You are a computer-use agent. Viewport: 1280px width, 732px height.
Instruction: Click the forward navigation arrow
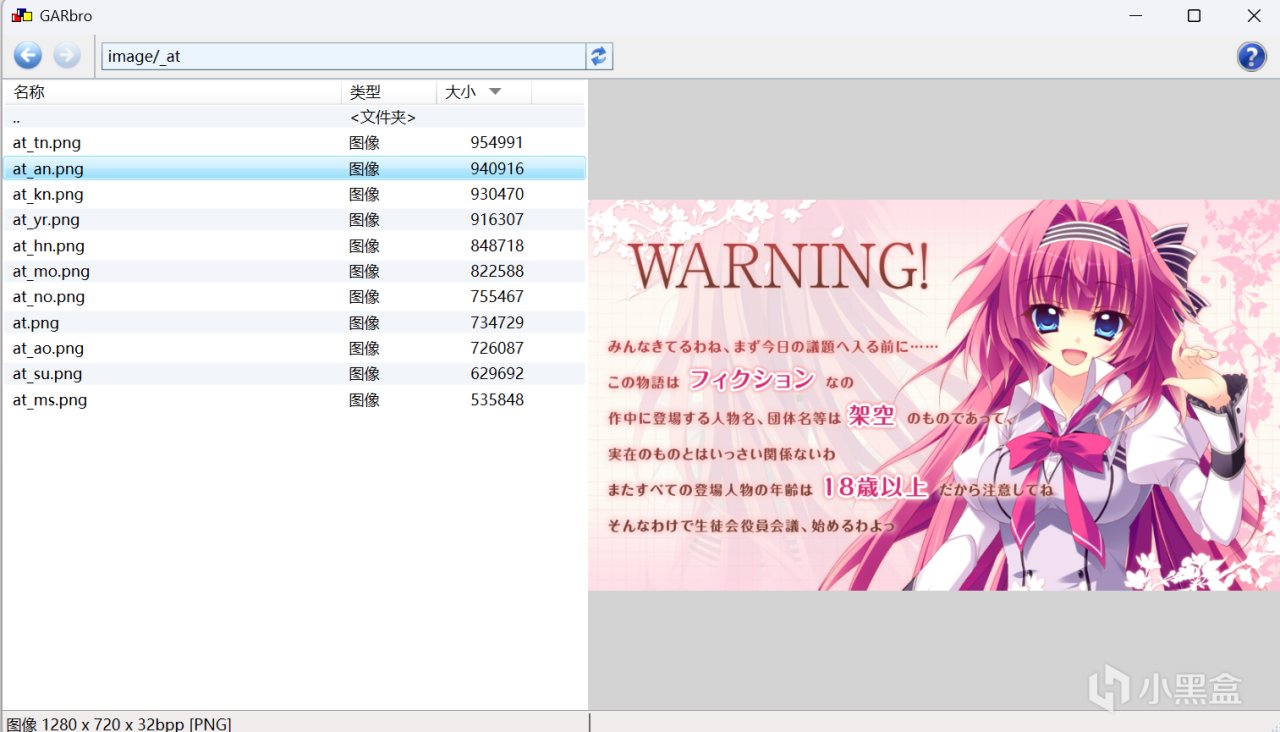(67, 56)
